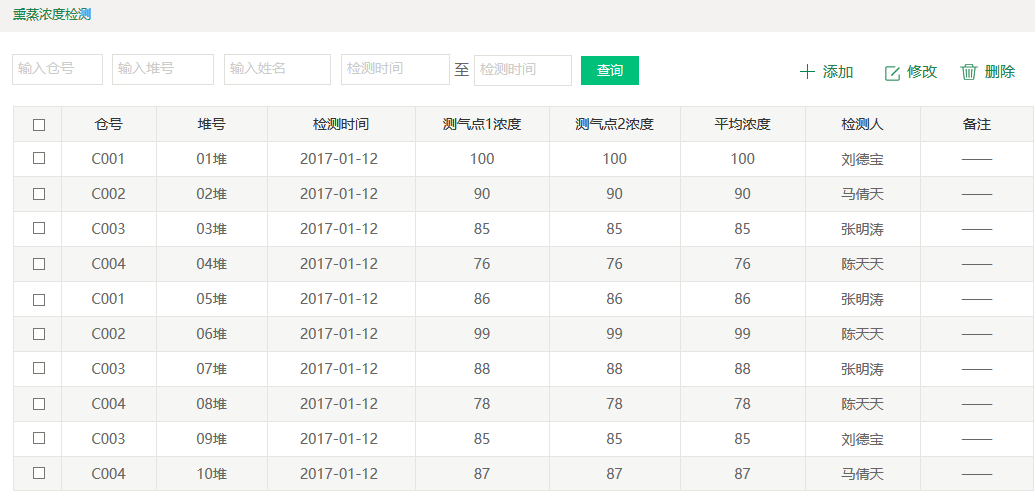This screenshot has width=1035, height=495.
Task: Click 测气点2浓度 value 99 in 06堆 row
Action: click(615, 334)
